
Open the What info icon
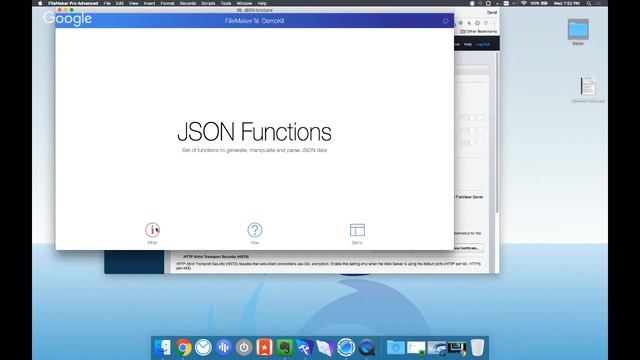pyautogui.click(x=152, y=230)
